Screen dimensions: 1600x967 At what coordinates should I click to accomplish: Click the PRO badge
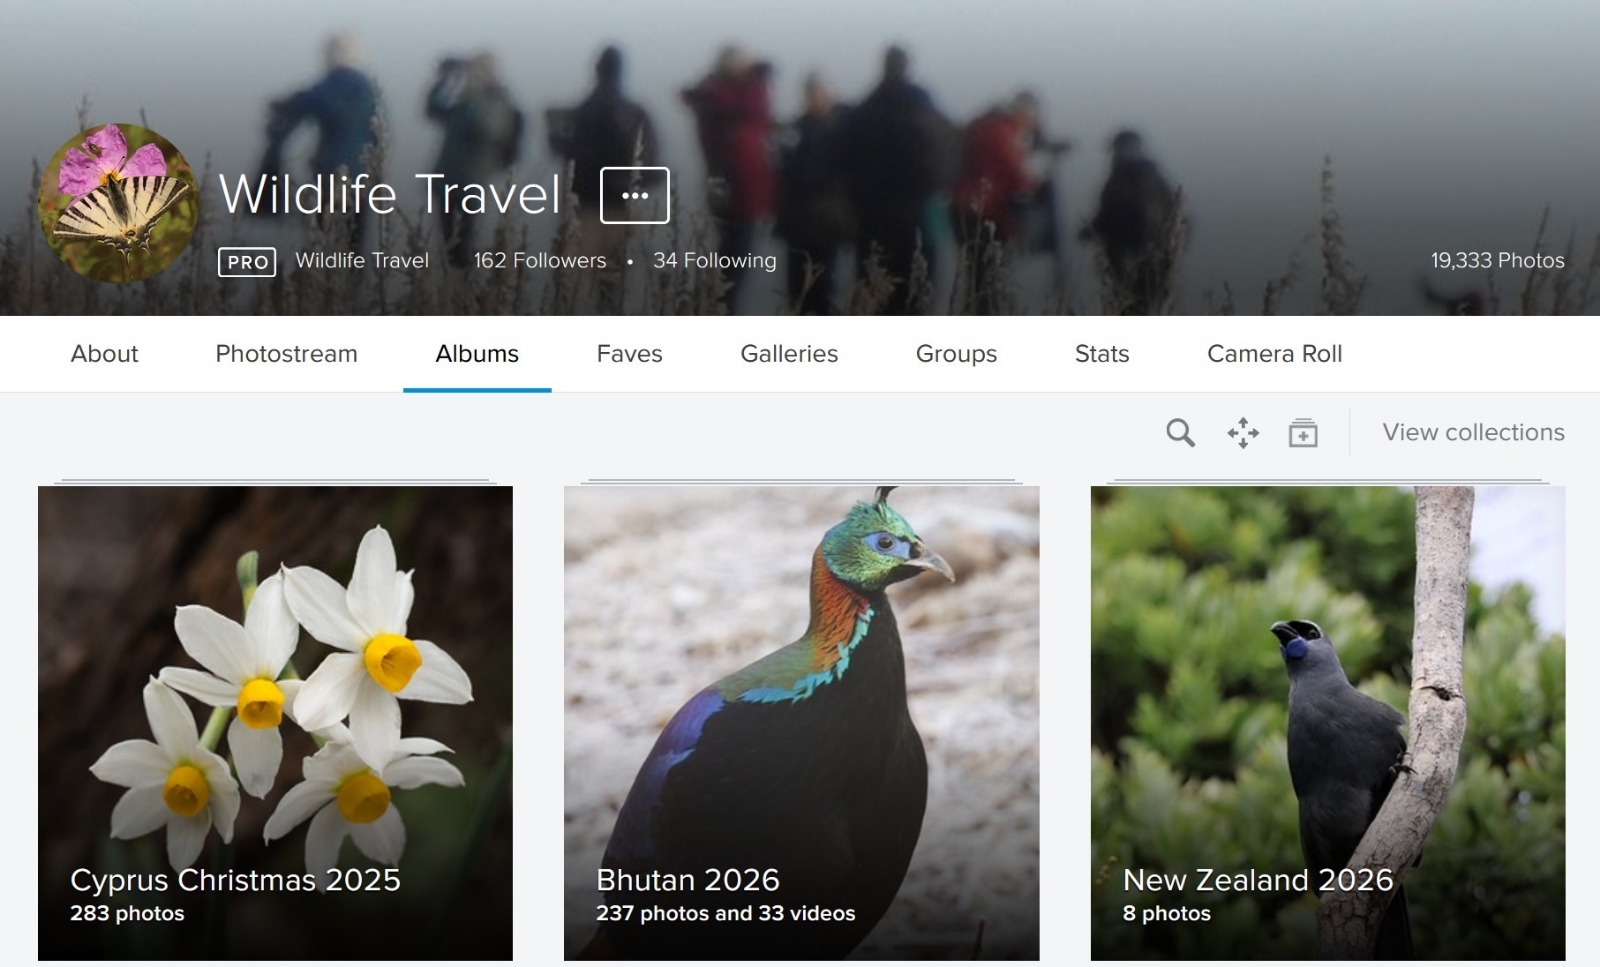pos(247,262)
